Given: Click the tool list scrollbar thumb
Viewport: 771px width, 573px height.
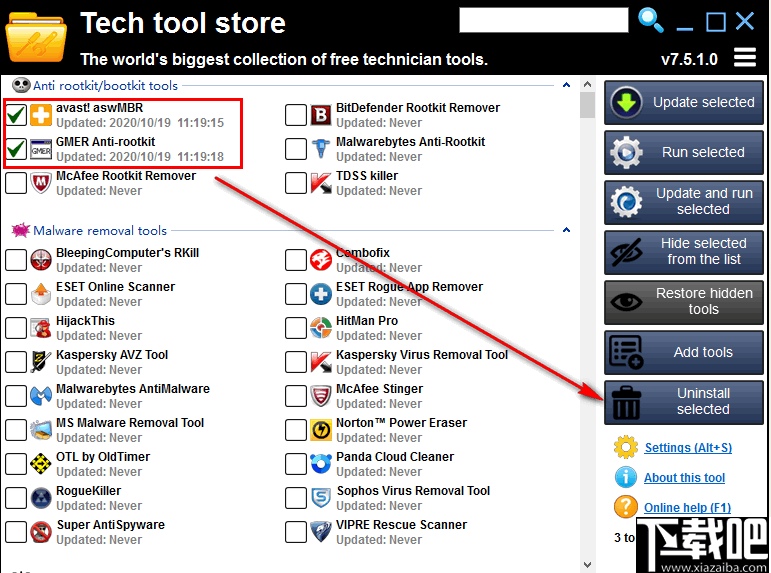Looking at the screenshot, I should 587,105.
